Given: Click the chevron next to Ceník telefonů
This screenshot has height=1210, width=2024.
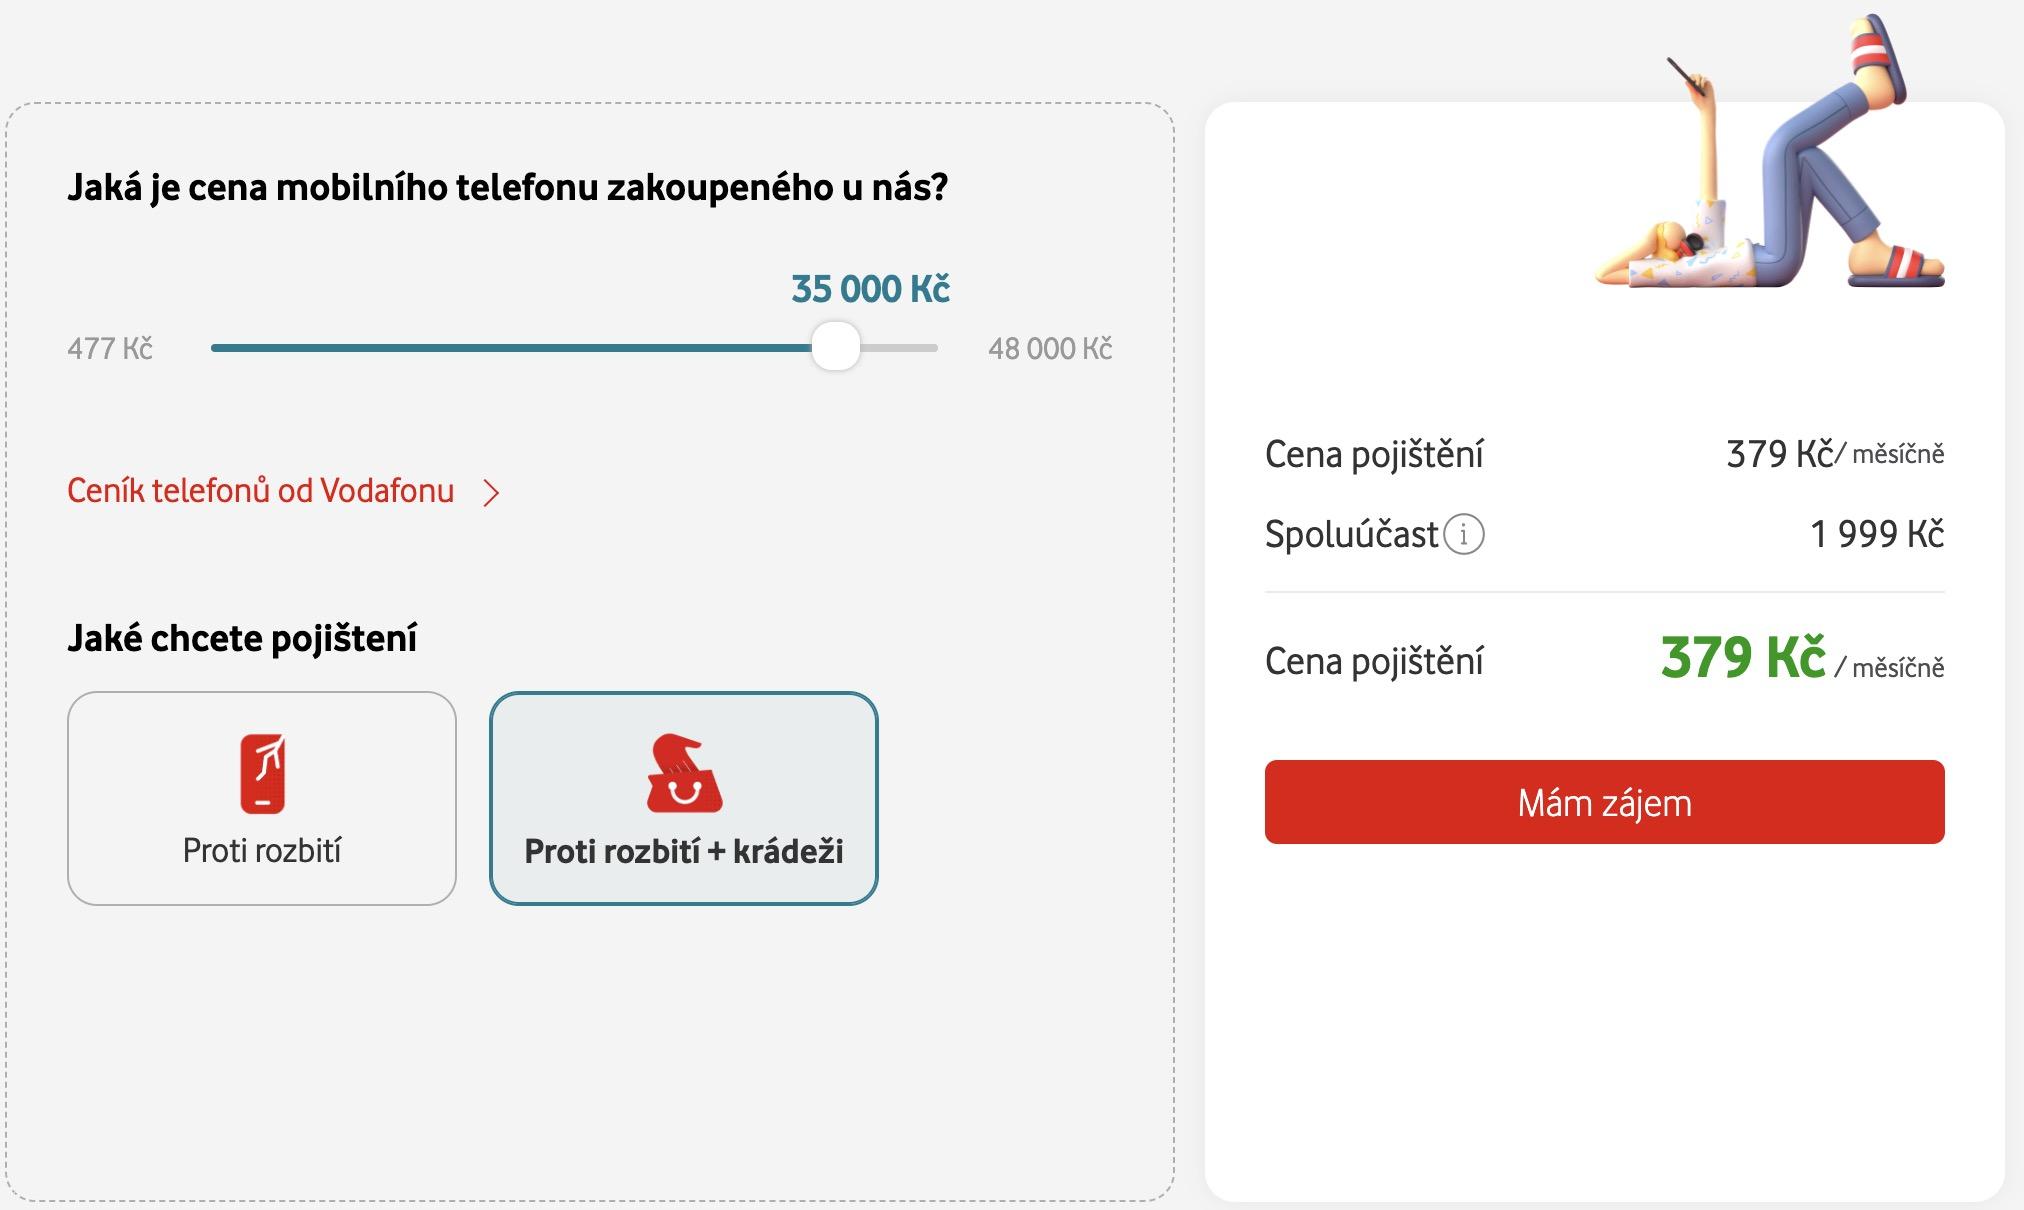Looking at the screenshot, I should tap(491, 493).
